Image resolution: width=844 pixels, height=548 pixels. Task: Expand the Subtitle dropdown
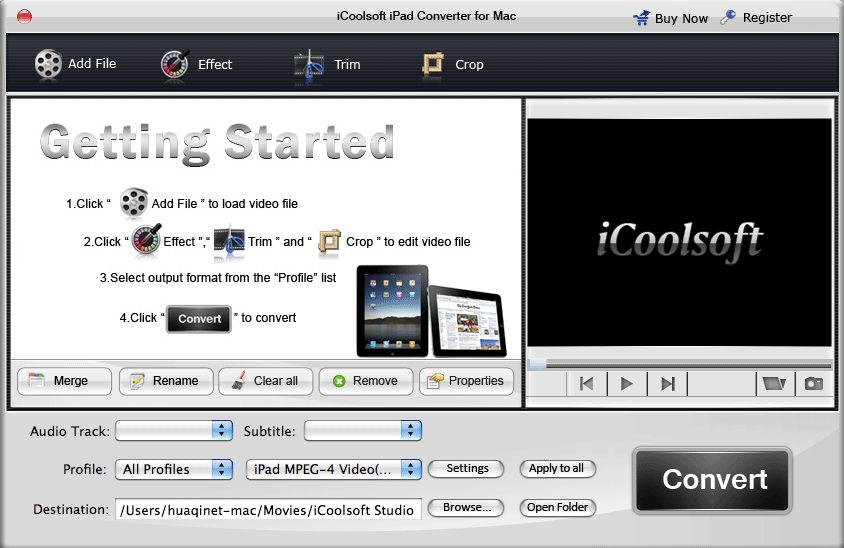click(363, 431)
